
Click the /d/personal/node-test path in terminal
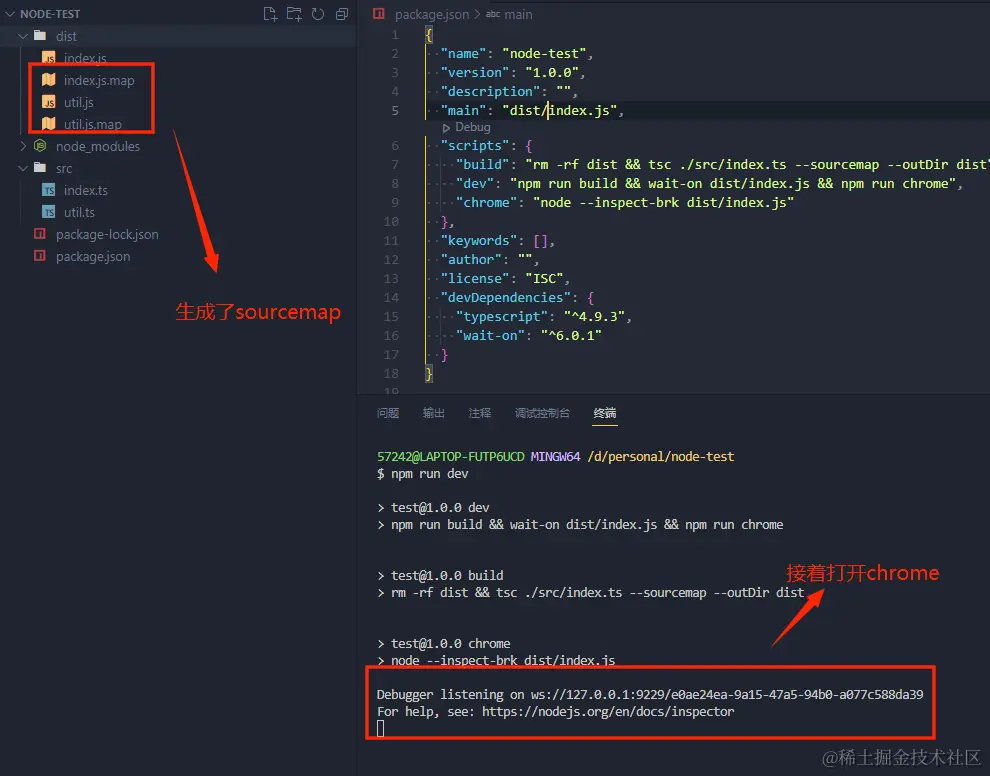(x=660, y=457)
